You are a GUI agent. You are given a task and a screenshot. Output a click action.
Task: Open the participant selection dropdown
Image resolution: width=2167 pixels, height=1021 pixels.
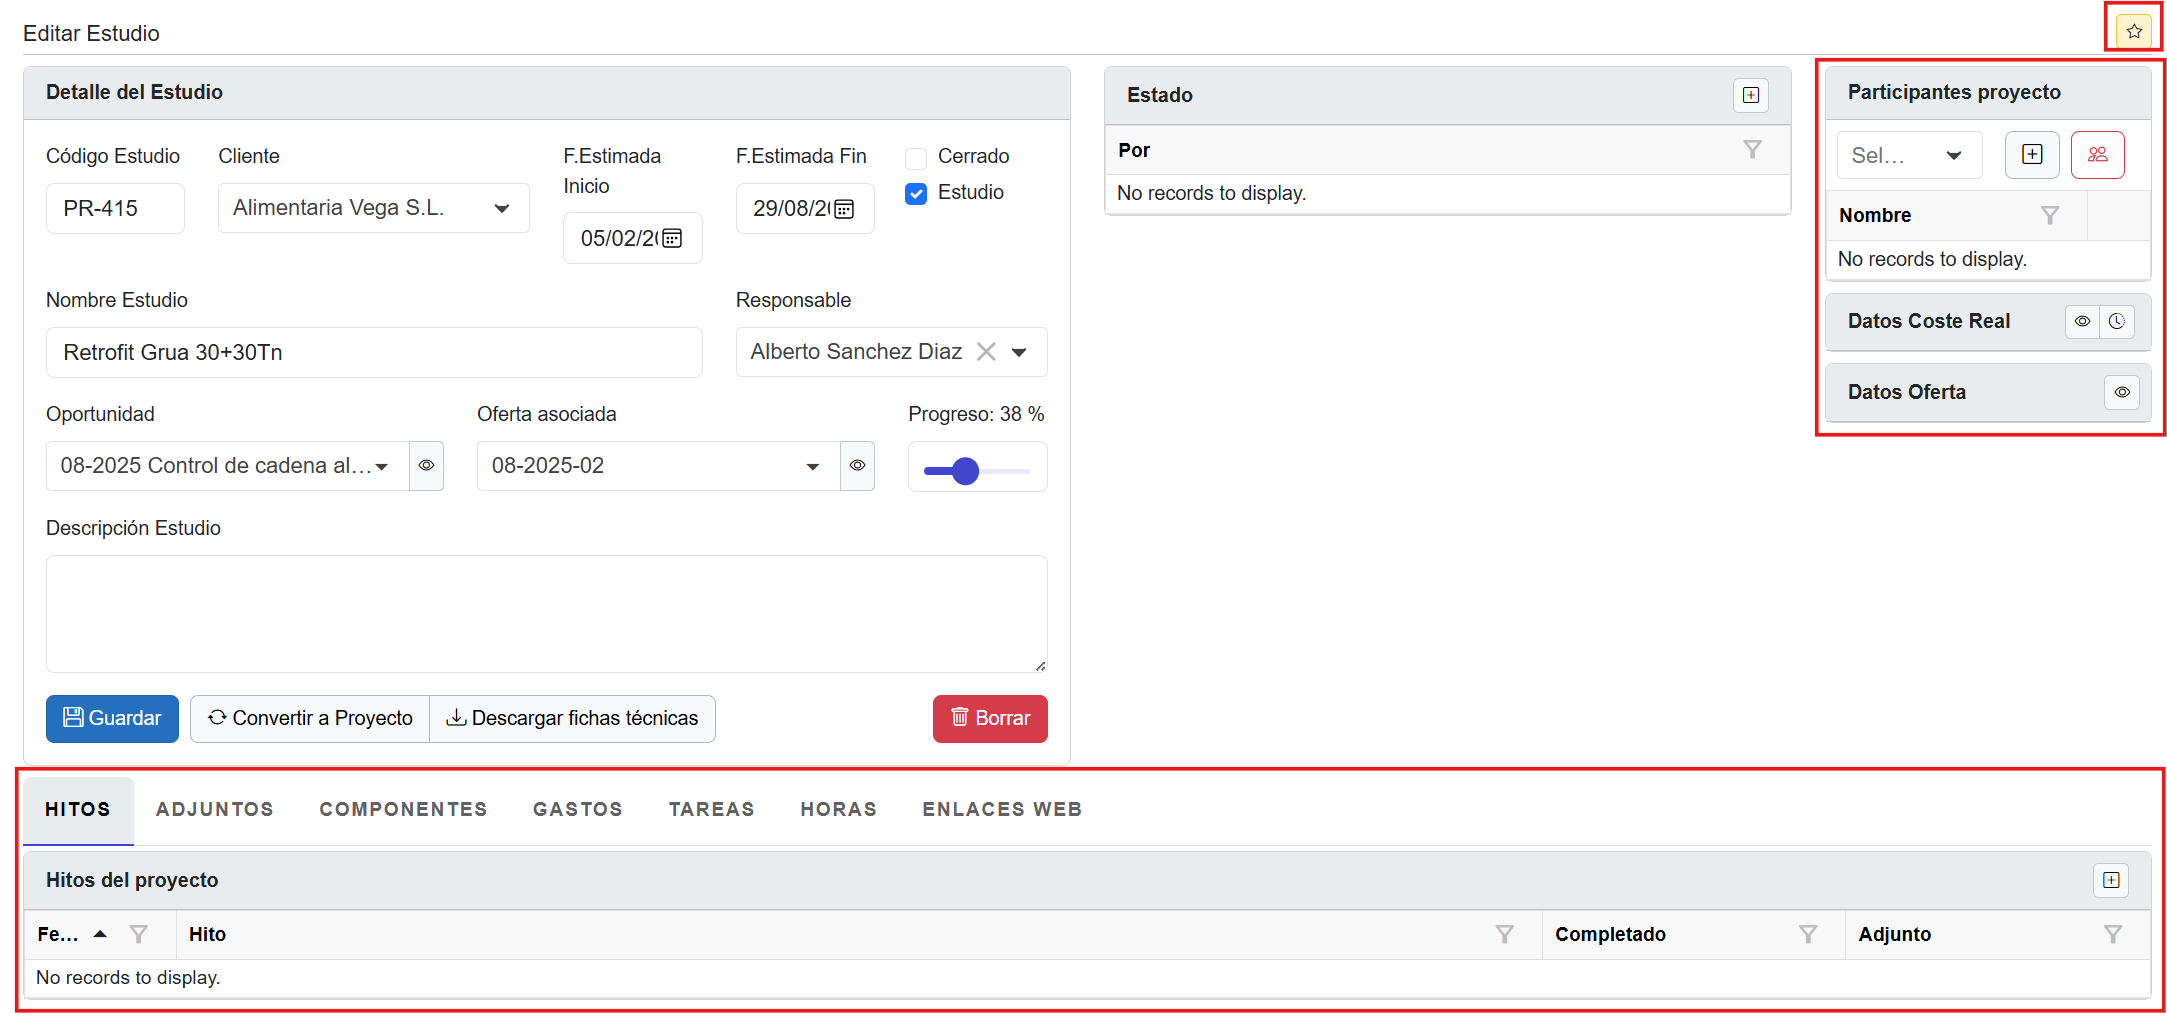[1952, 156]
